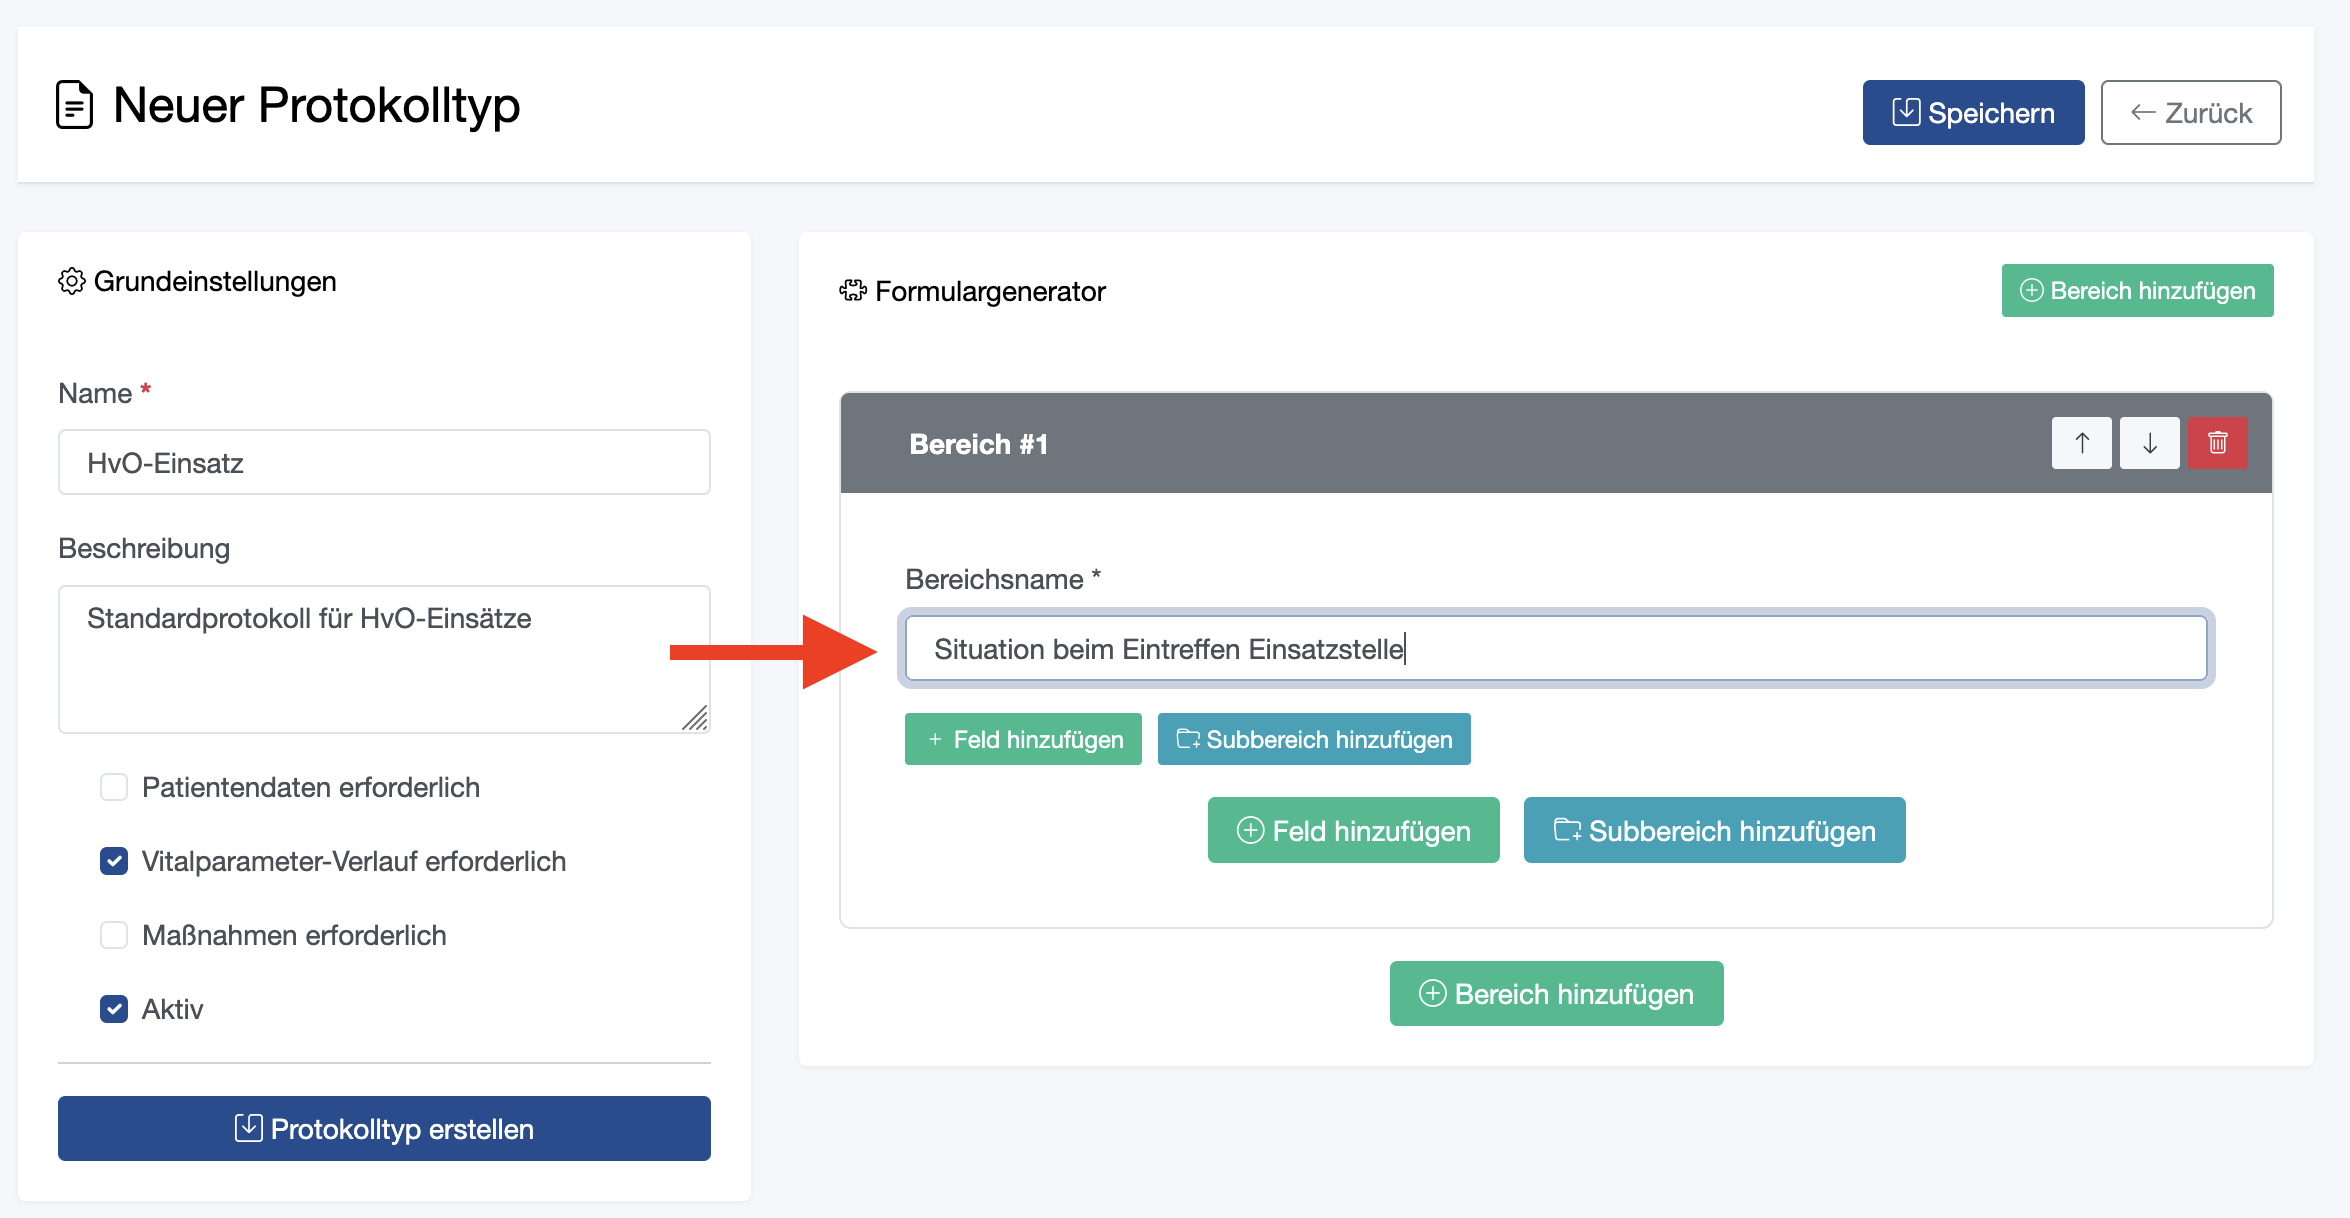Screen dimensions: 2350x1218
Task: Focus the Name field with HvO-Einsatz
Action: [x=384, y=463]
